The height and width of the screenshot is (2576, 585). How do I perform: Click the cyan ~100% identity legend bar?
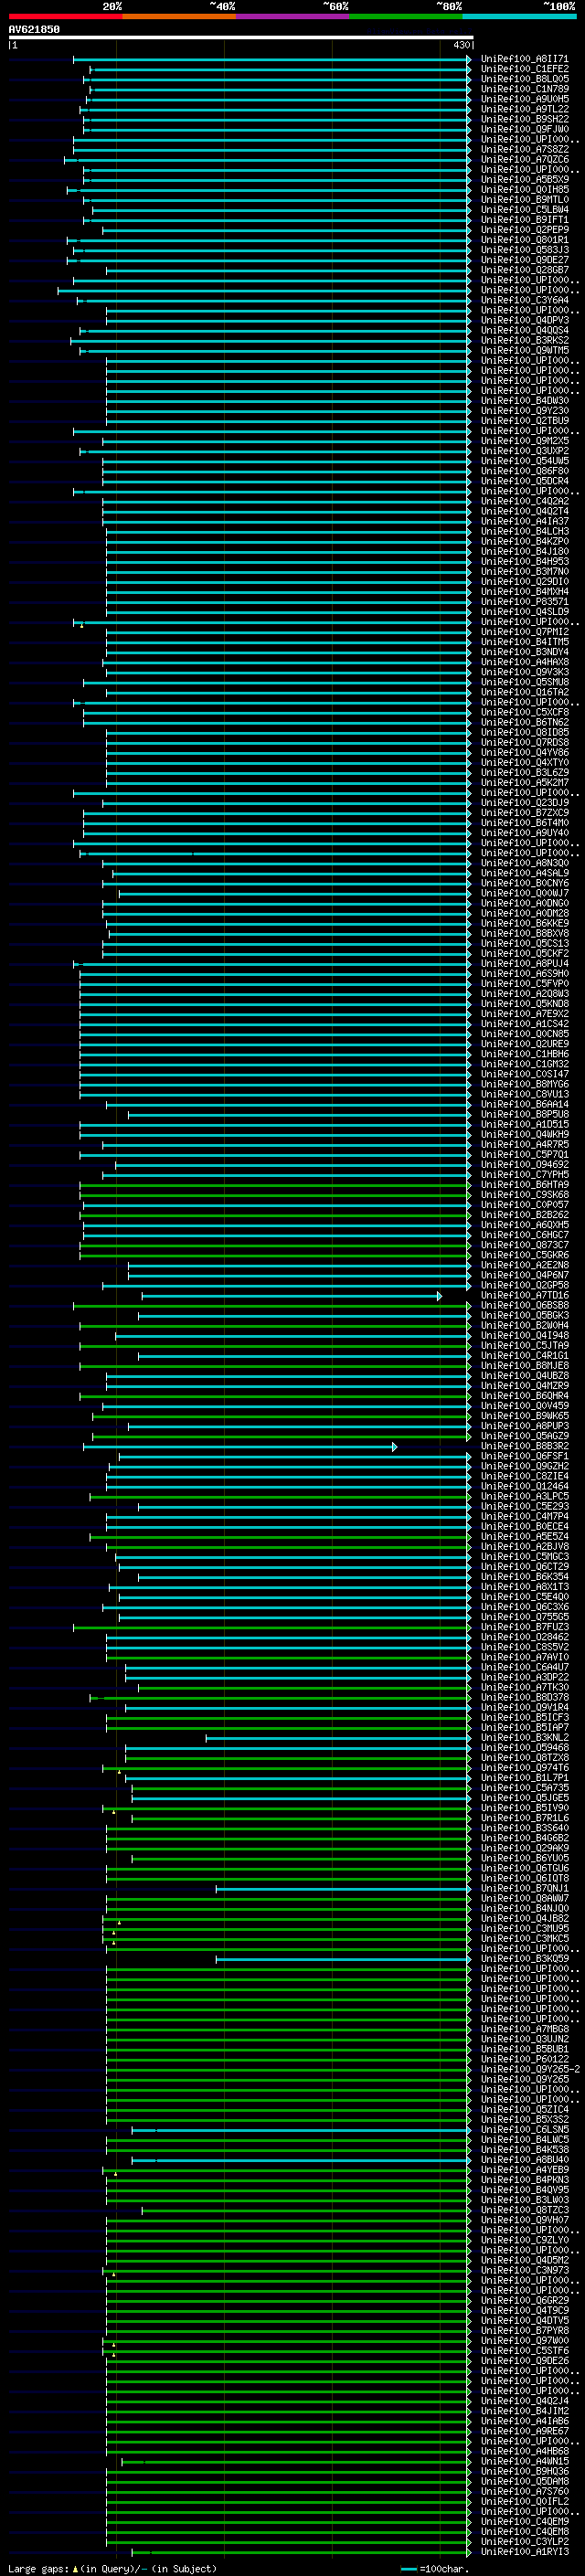click(519, 16)
